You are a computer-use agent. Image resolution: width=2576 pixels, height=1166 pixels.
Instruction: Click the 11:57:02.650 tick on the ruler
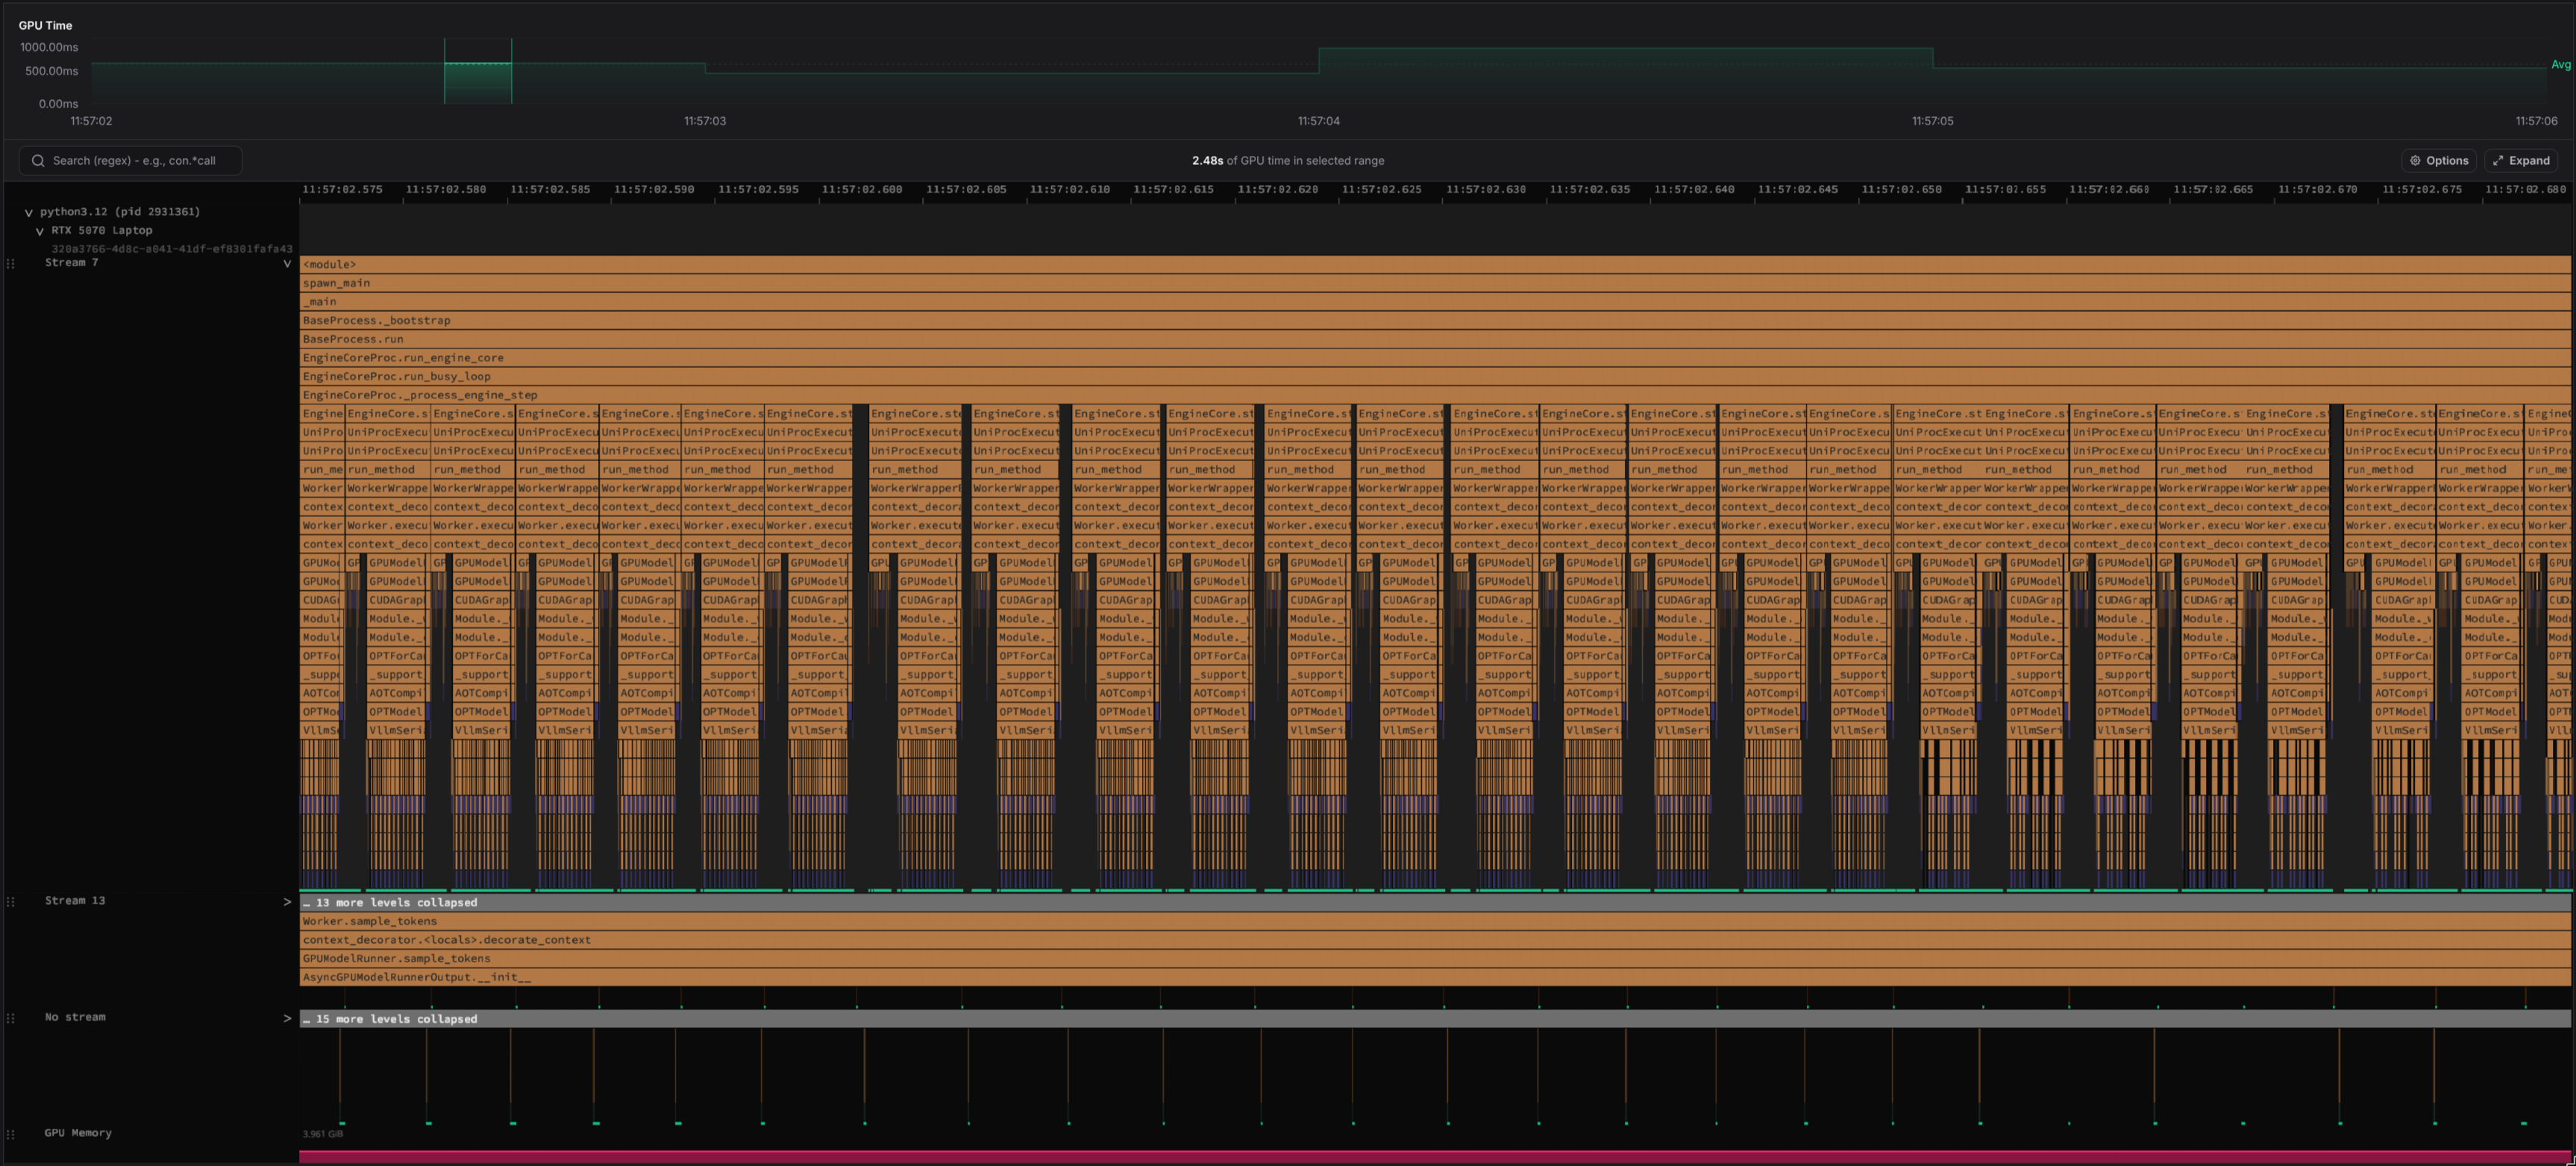coord(1902,190)
